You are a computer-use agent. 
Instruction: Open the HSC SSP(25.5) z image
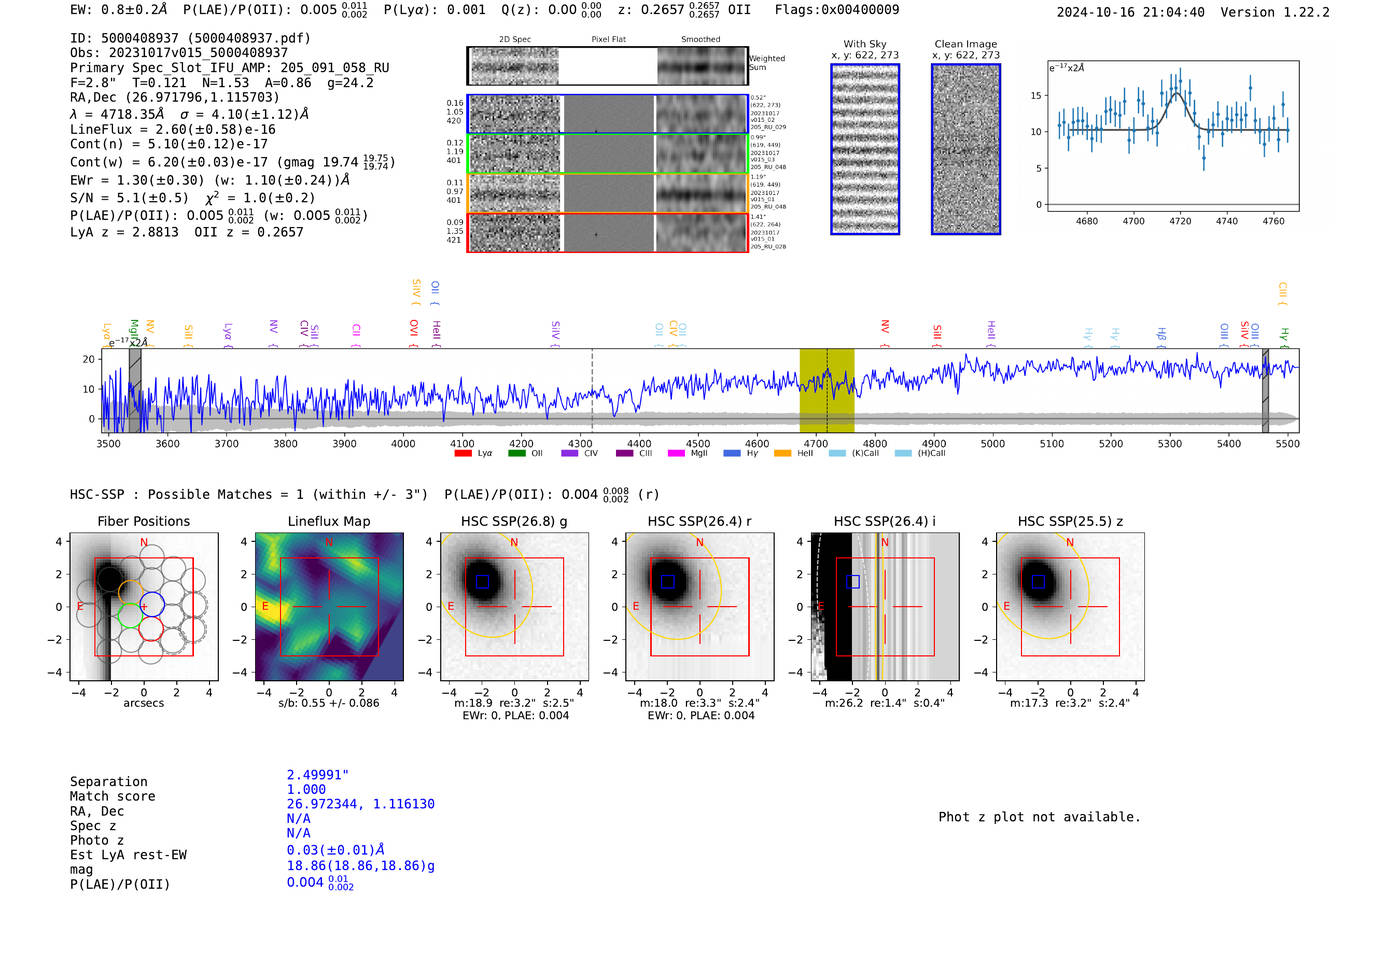1070,606
